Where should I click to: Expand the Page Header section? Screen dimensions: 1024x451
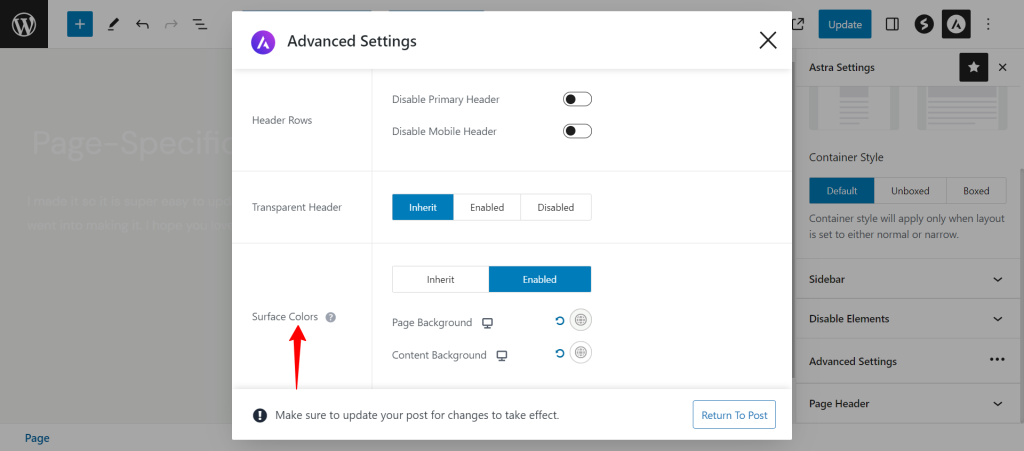point(904,404)
